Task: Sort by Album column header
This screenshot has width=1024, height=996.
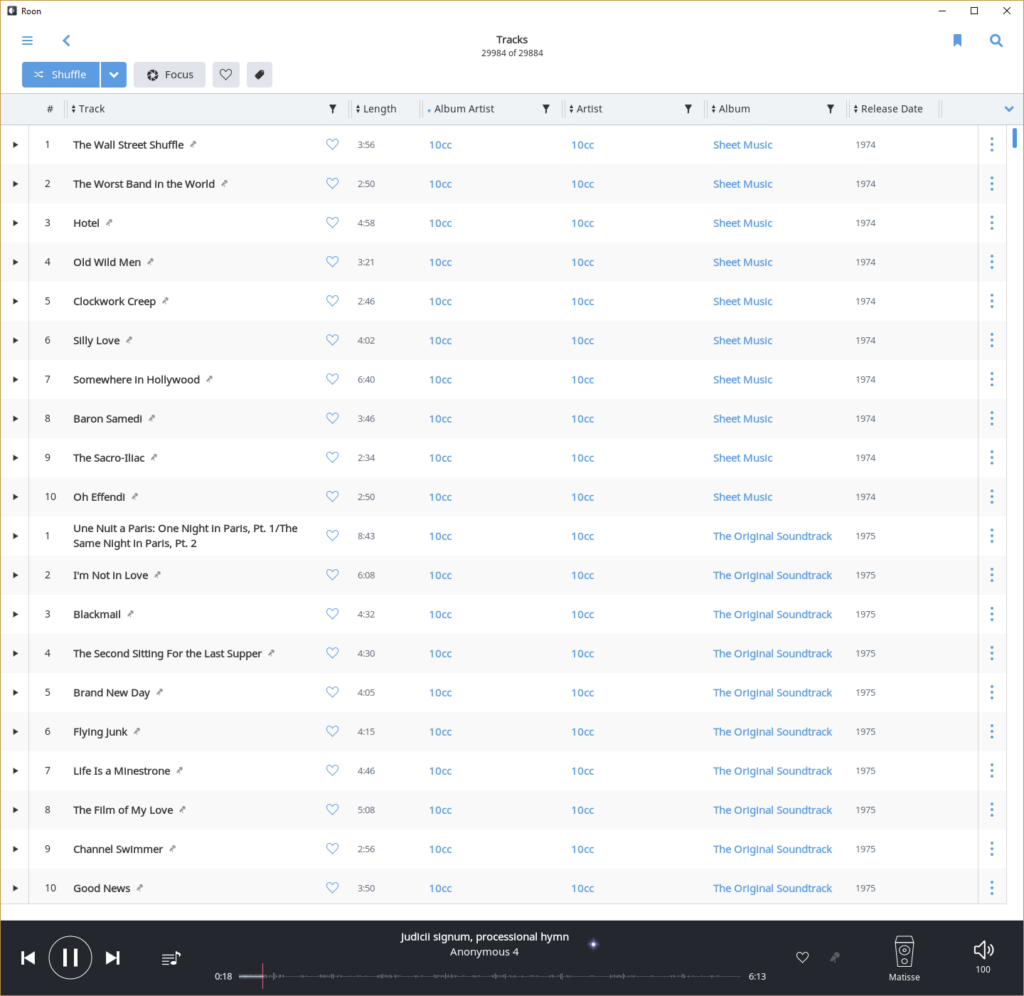Action: click(731, 109)
